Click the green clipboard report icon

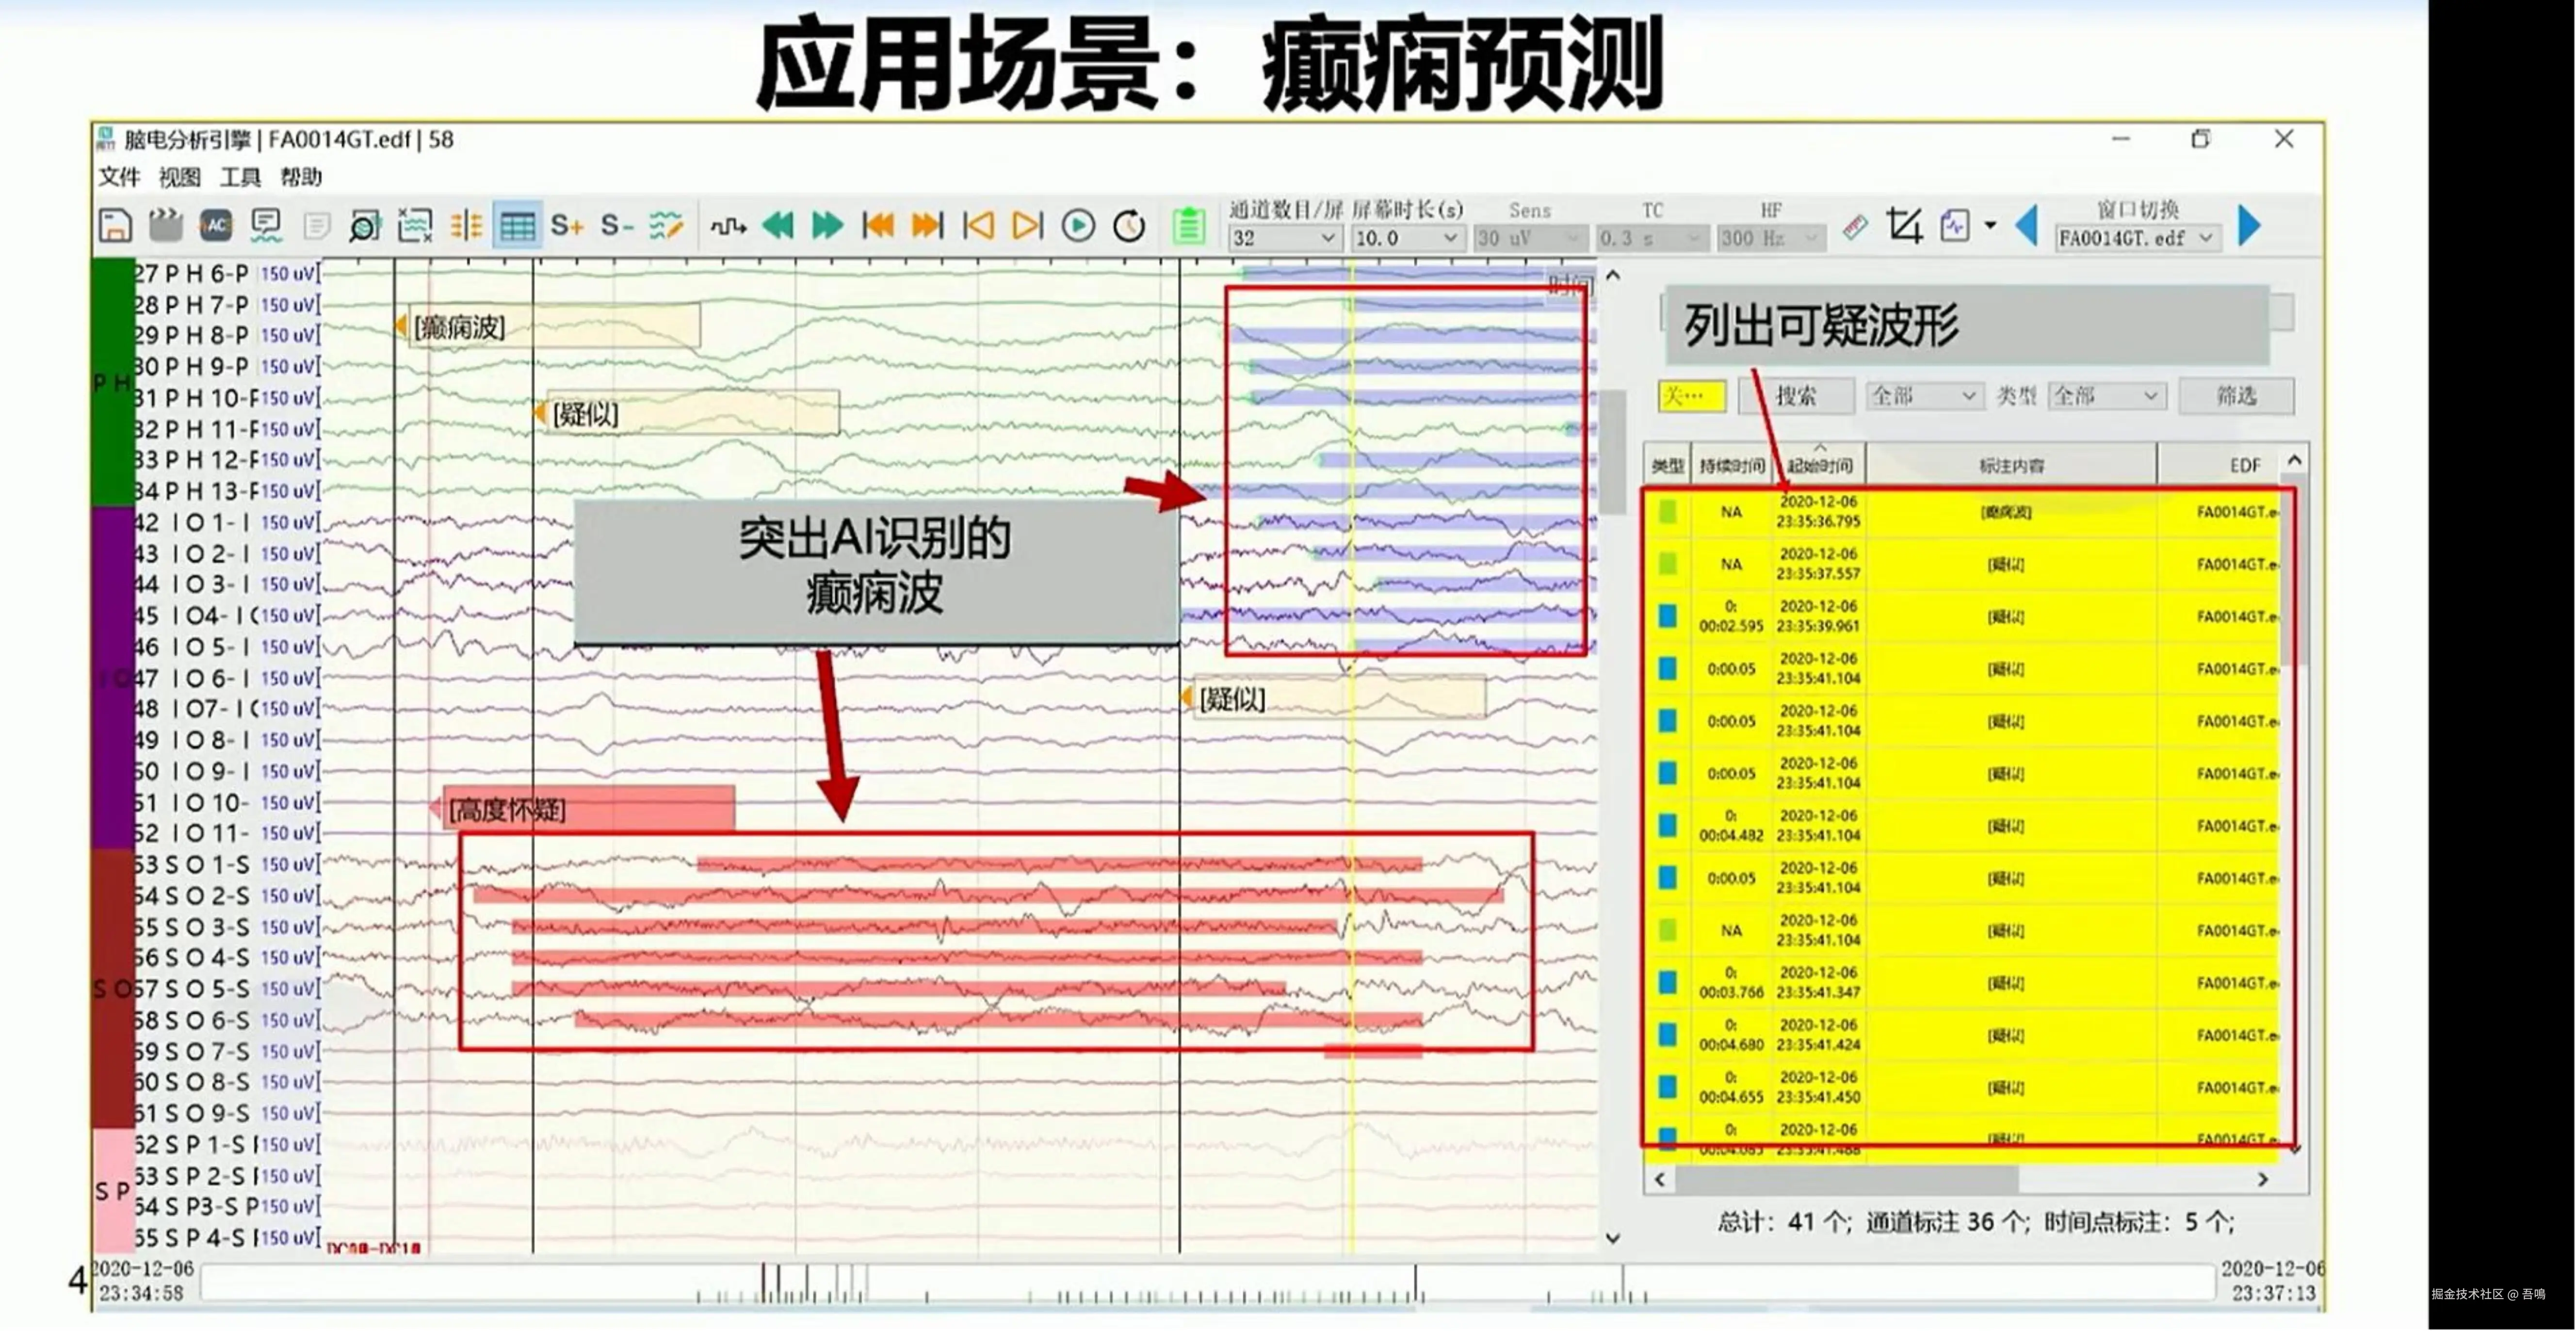pyautogui.click(x=1188, y=226)
